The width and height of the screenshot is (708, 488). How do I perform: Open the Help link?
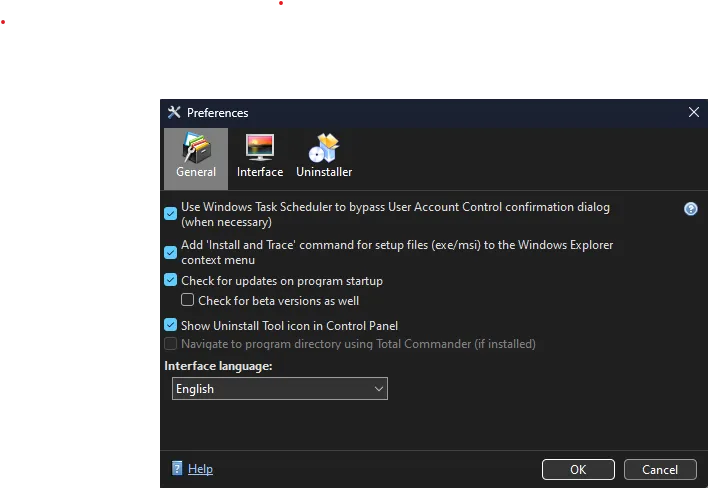click(x=200, y=469)
